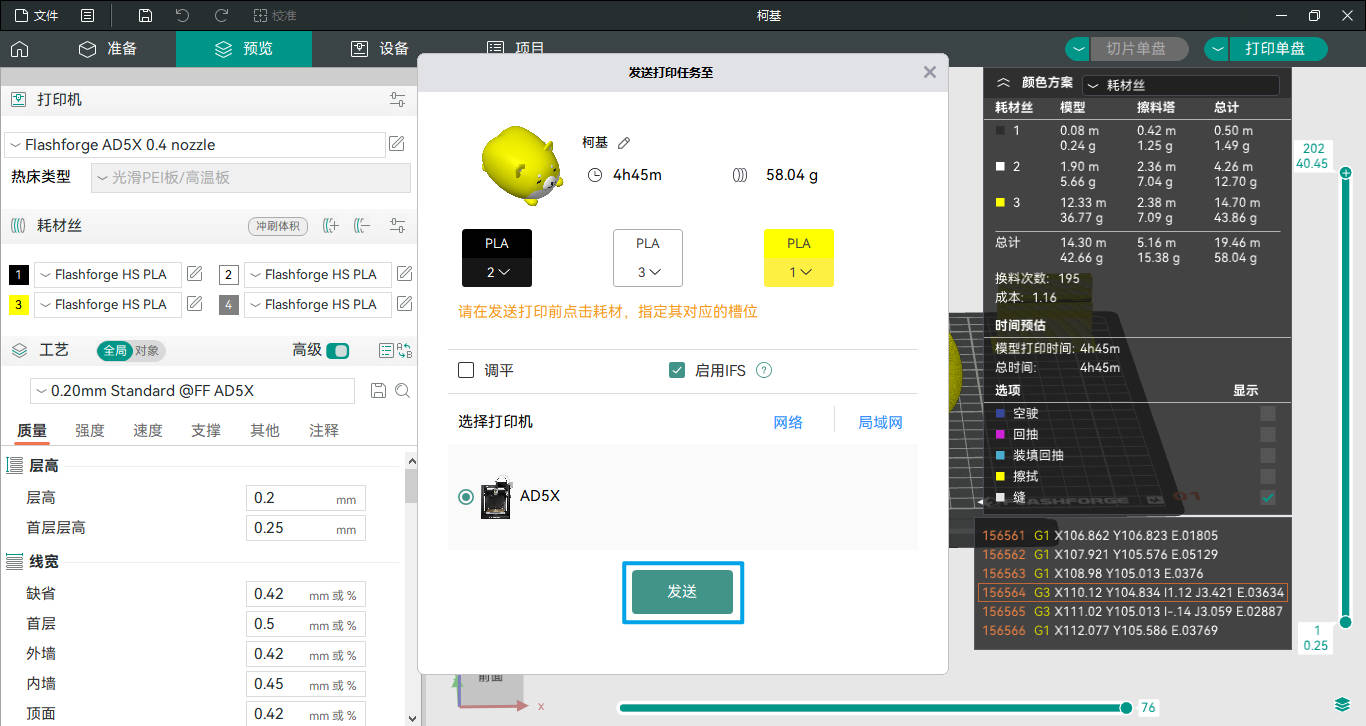Screen dimensions: 1366x726
Task: Toggle 缝 seam display checkbox
Action: pos(1268,497)
